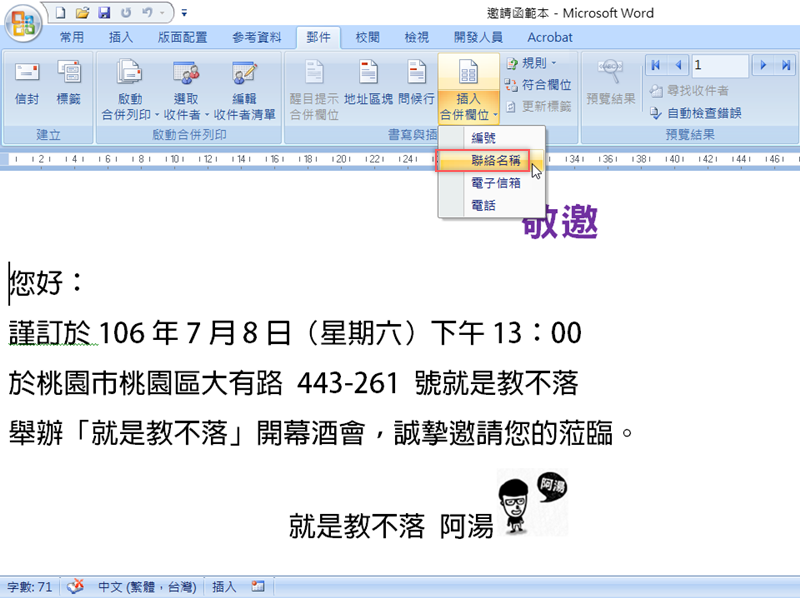Go to the first record
Screen dimensions: 800x598
[x=656, y=65]
